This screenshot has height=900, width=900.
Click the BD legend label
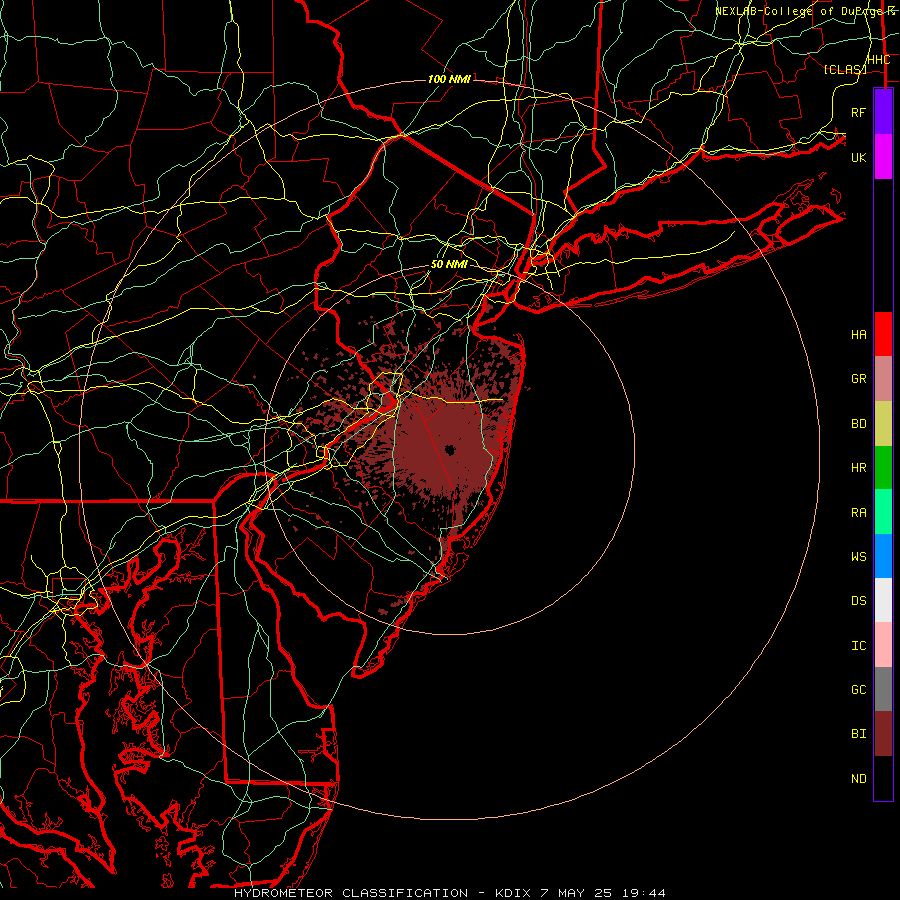(859, 424)
